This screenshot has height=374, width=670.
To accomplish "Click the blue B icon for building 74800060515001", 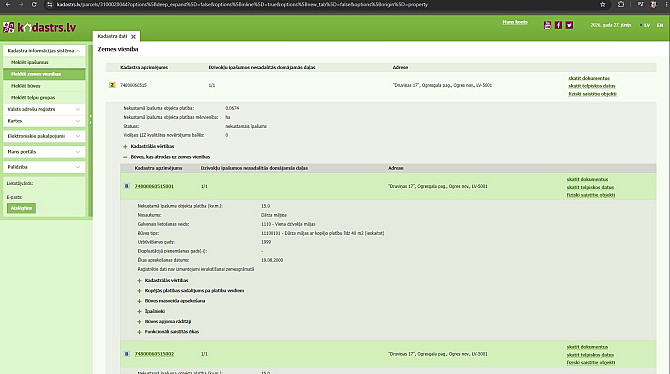I will click(x=126, y=186).
